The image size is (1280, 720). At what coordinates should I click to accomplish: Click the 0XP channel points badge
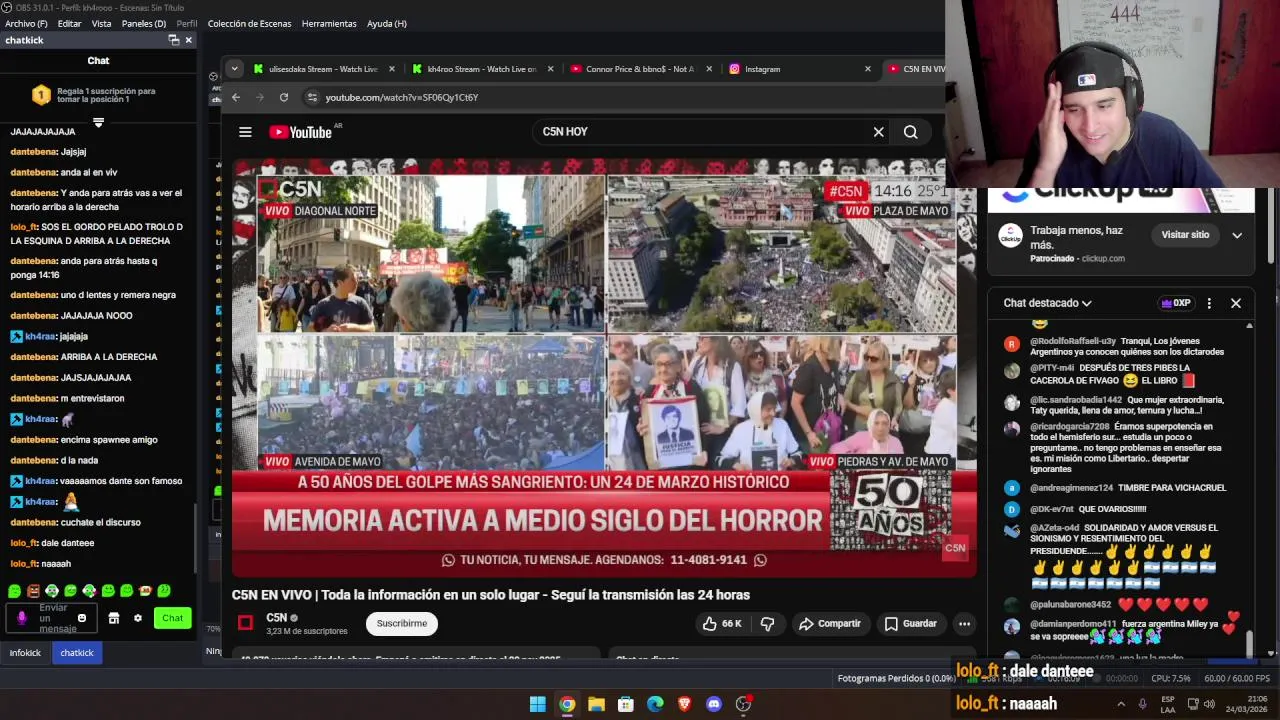tap(1175, 303)
